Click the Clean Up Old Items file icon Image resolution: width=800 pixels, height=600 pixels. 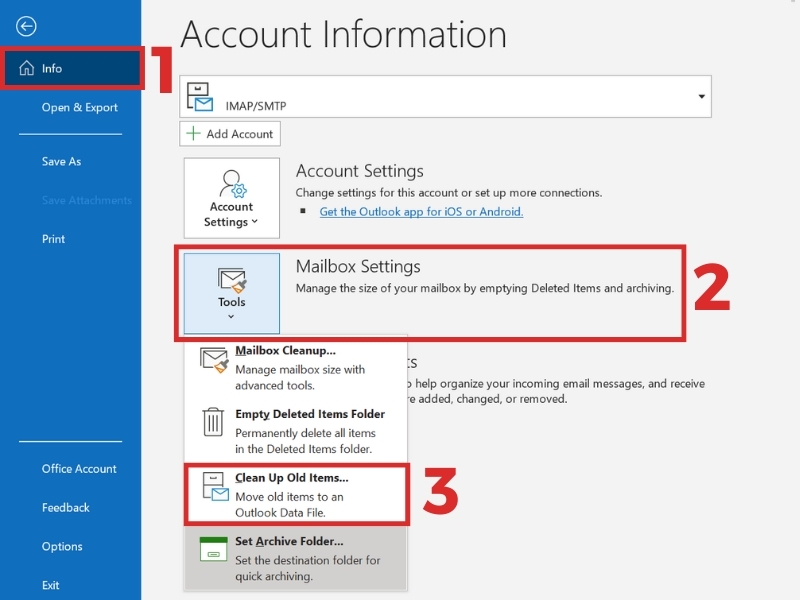click(215, 486)
